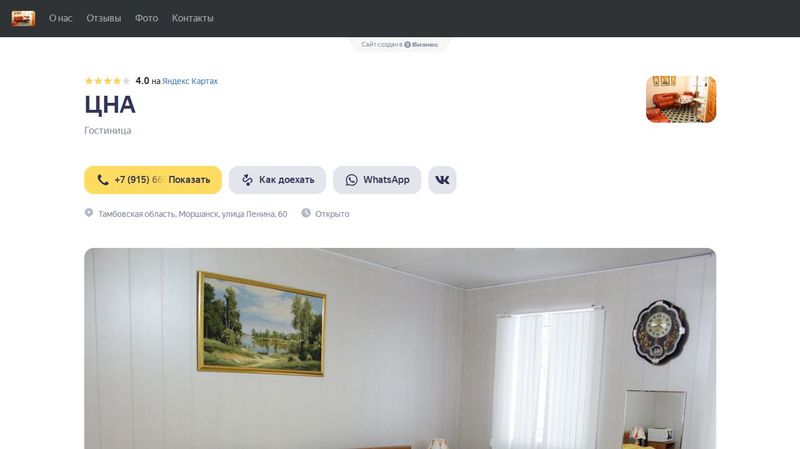The height and width of the screenshot is (449, 800).
Task: Click the location pin next to the address
Action: (x=89, y=213)
